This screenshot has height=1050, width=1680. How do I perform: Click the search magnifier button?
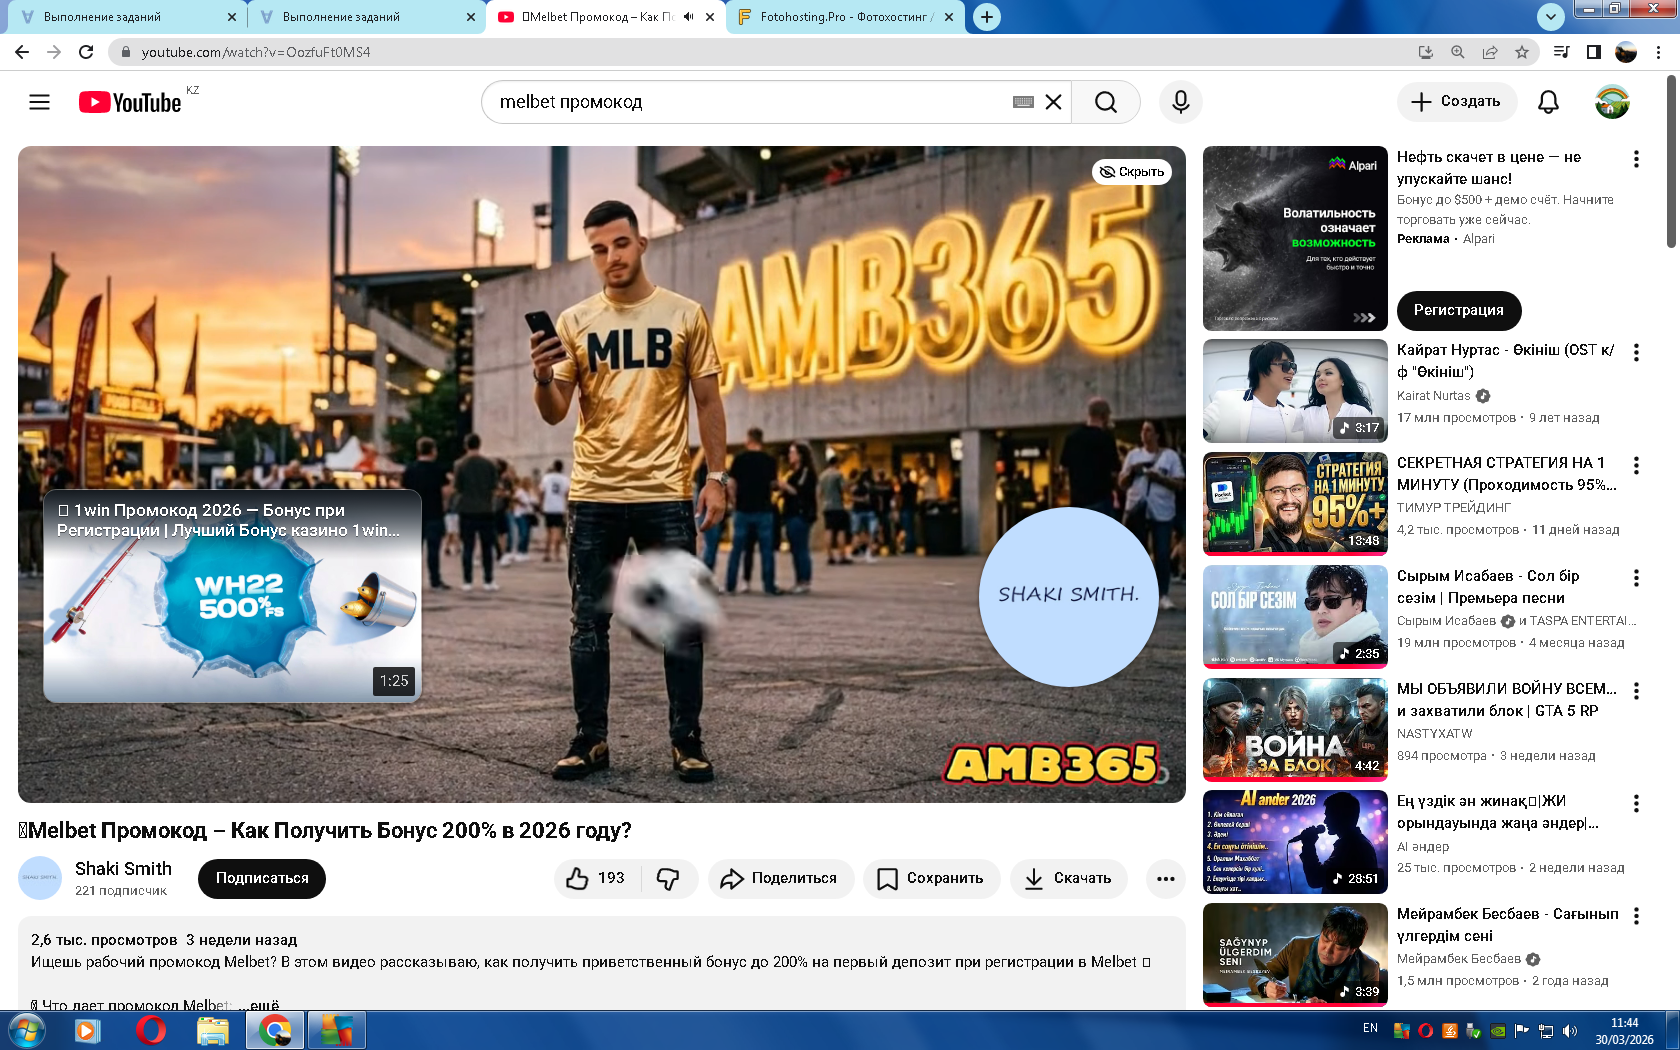(1105, 102)
